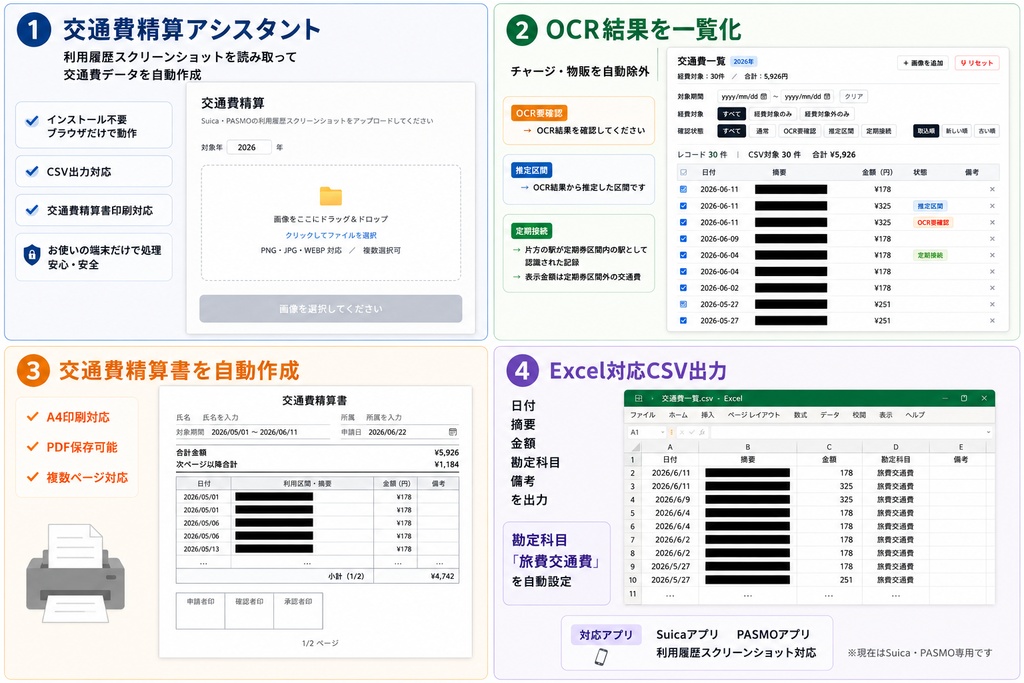Click the クリア button beside the date range
Viewport: 1024px width, 683px height.
click(854, 97)
